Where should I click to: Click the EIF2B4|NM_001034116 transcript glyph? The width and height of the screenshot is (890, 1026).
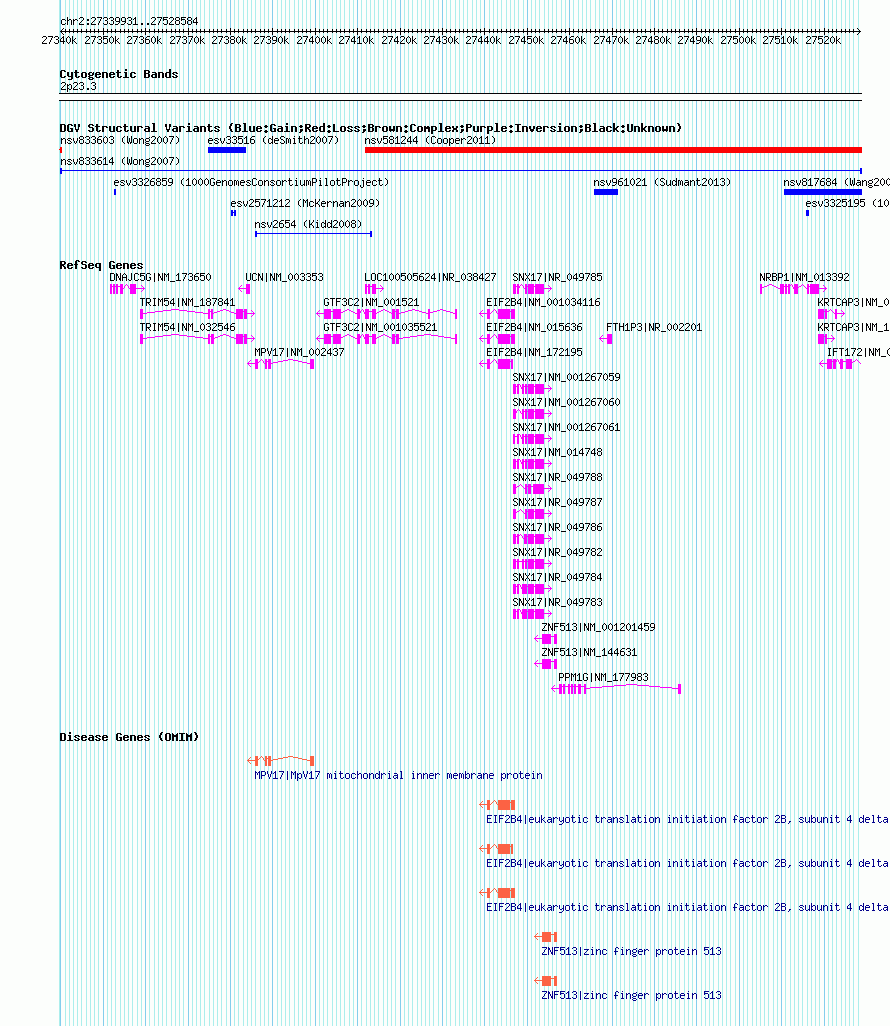coord(497,314)
